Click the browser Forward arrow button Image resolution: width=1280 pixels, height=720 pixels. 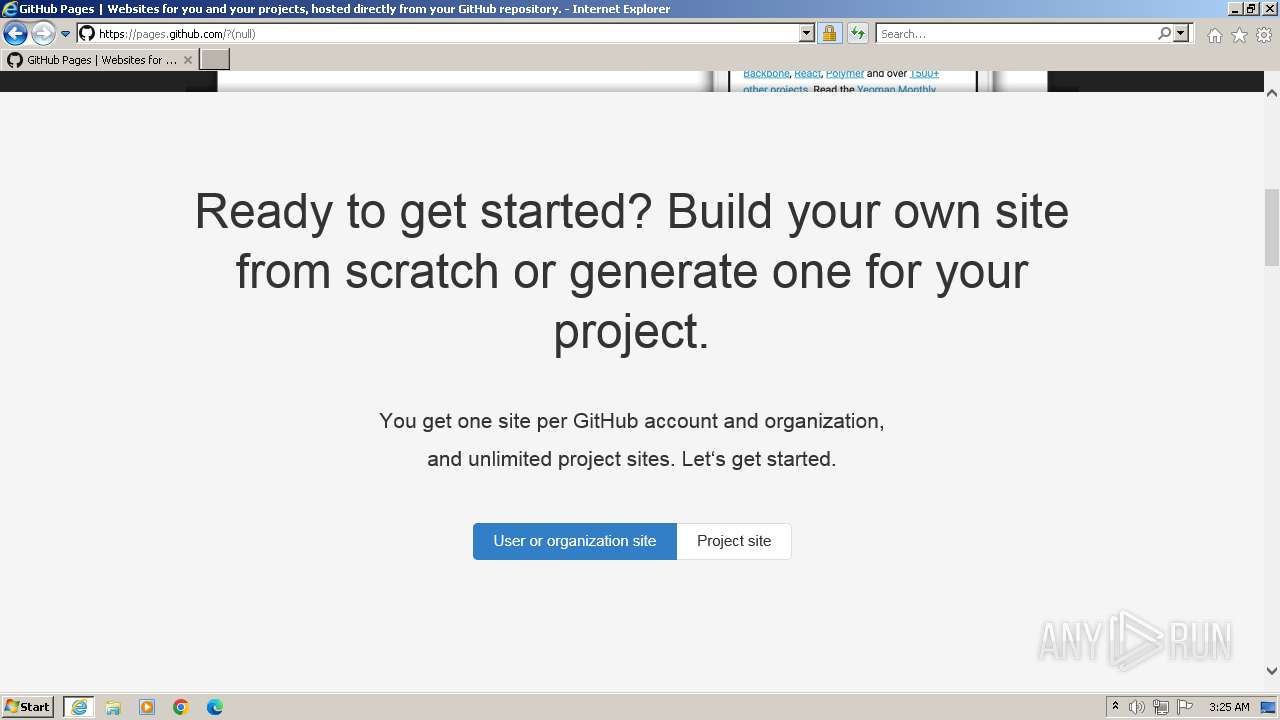43,34
